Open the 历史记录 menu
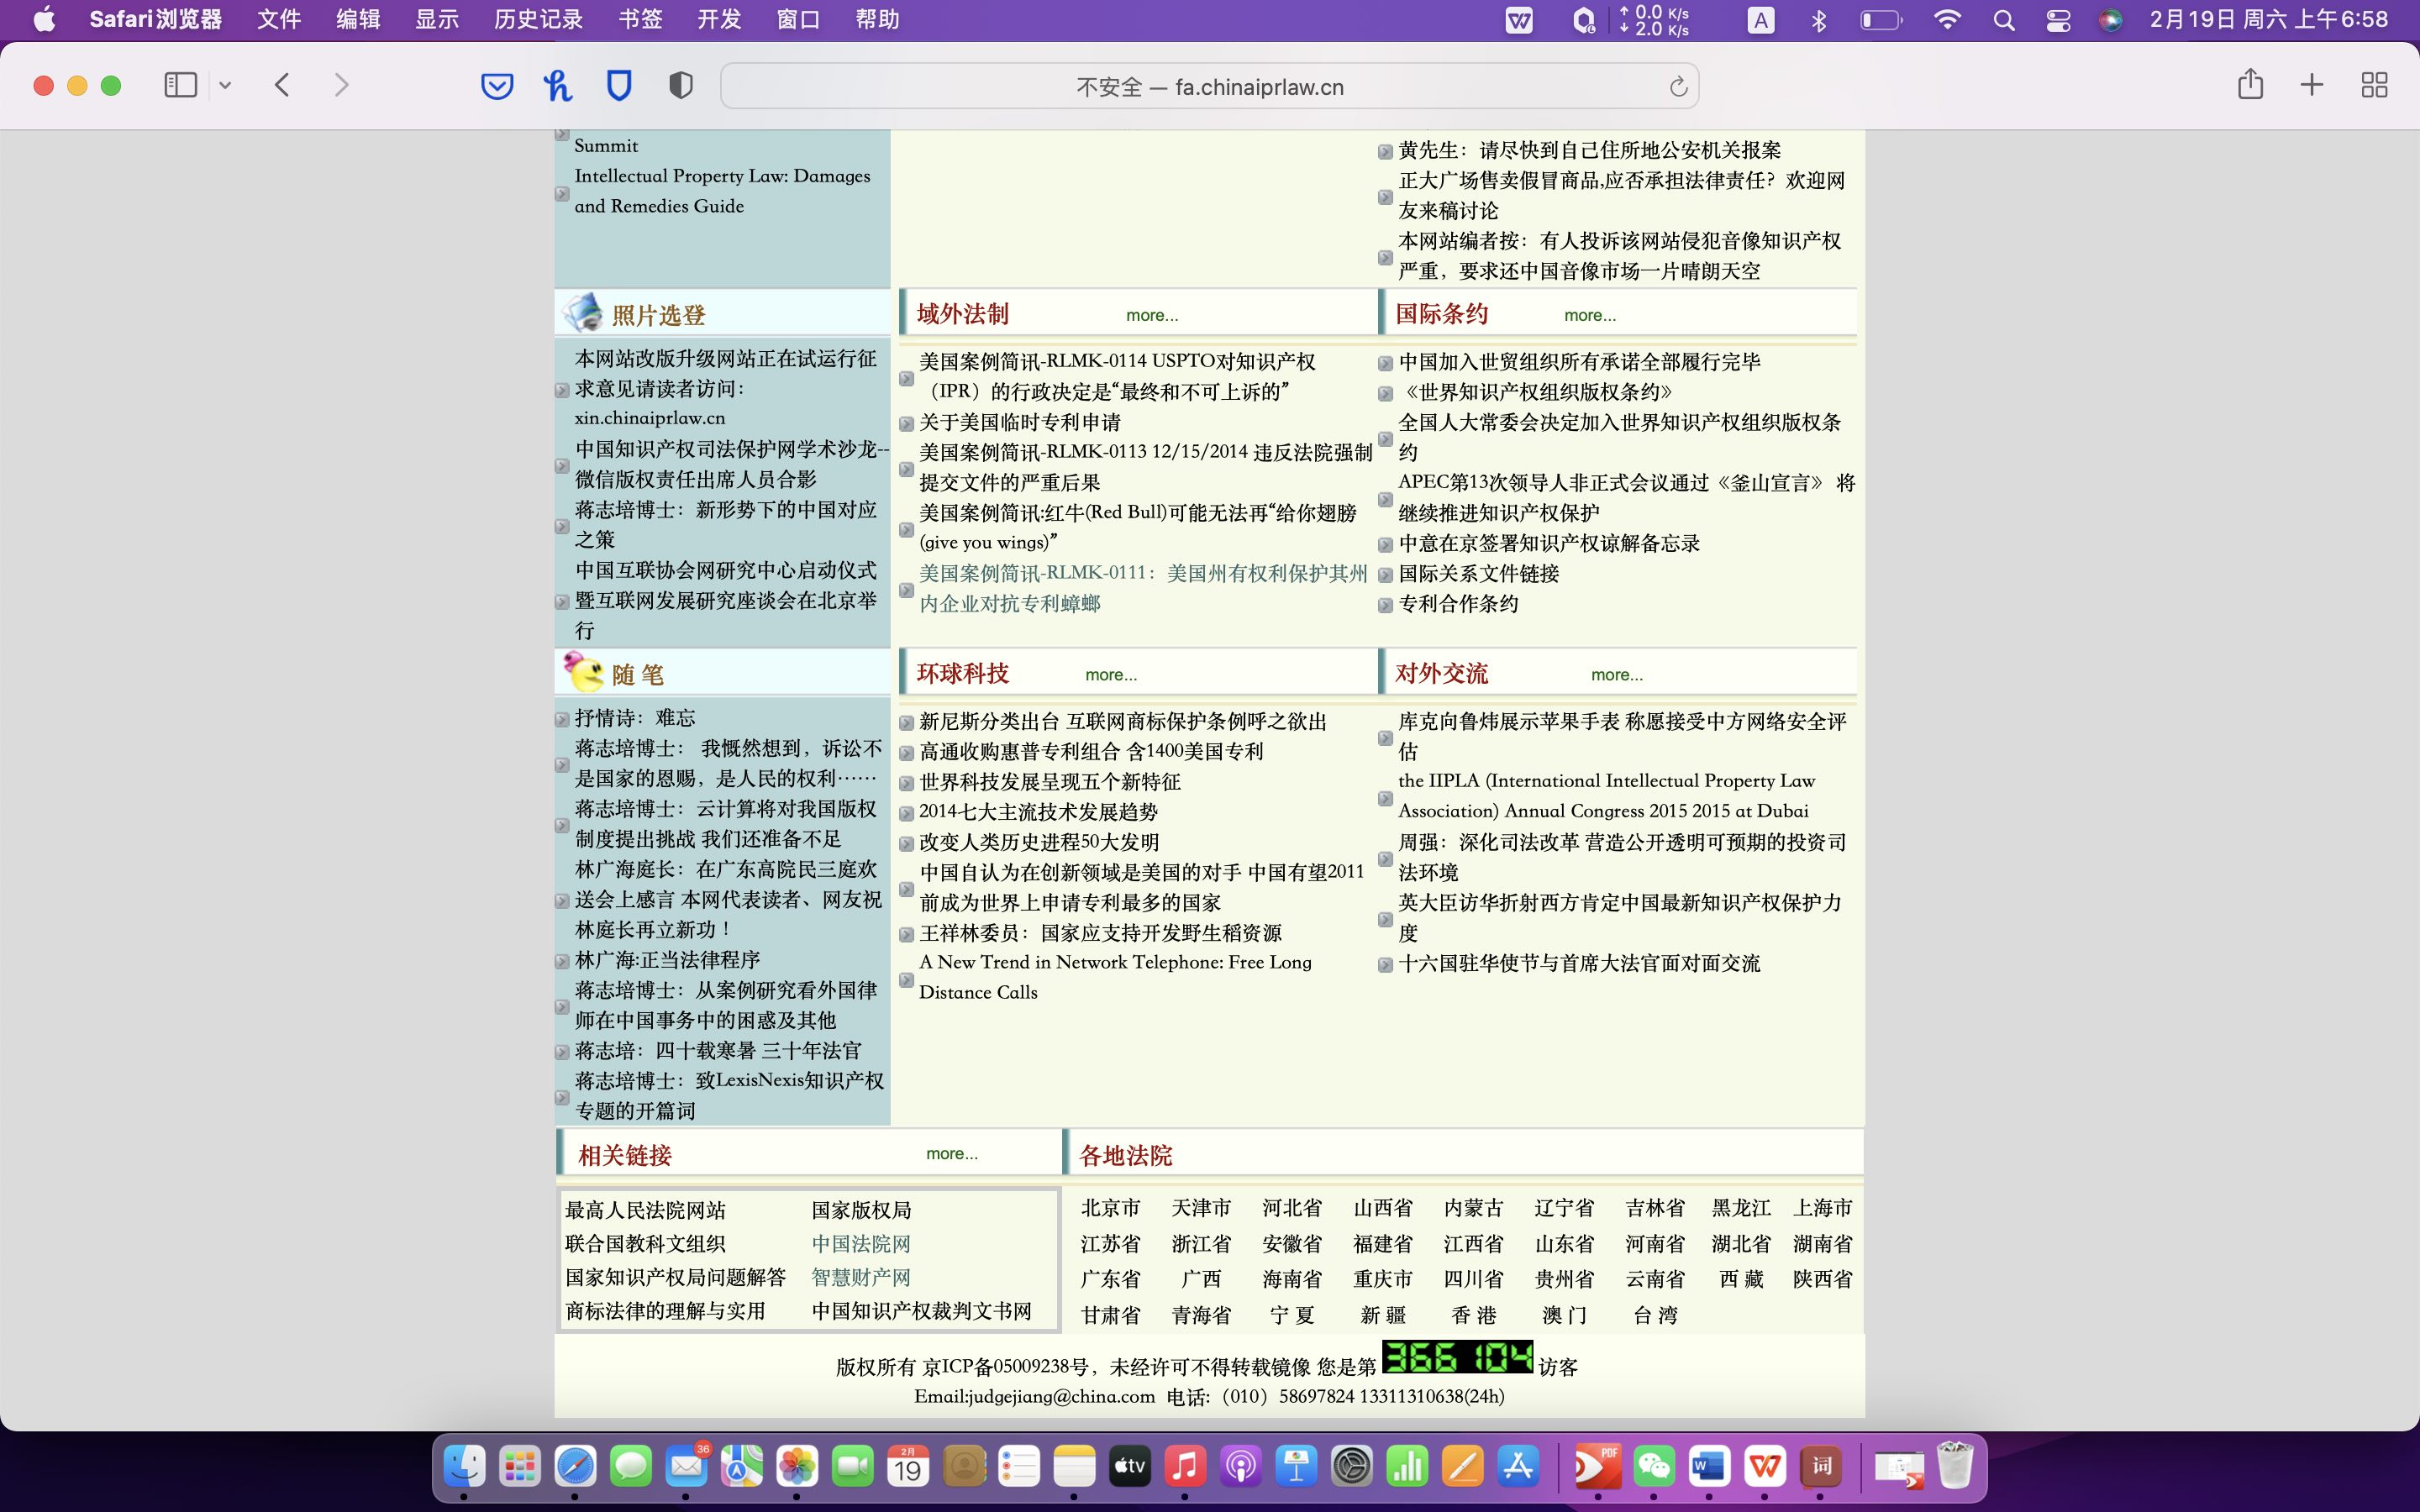The height and width of the screenshot is (1512, 2420). pos(538,19)
